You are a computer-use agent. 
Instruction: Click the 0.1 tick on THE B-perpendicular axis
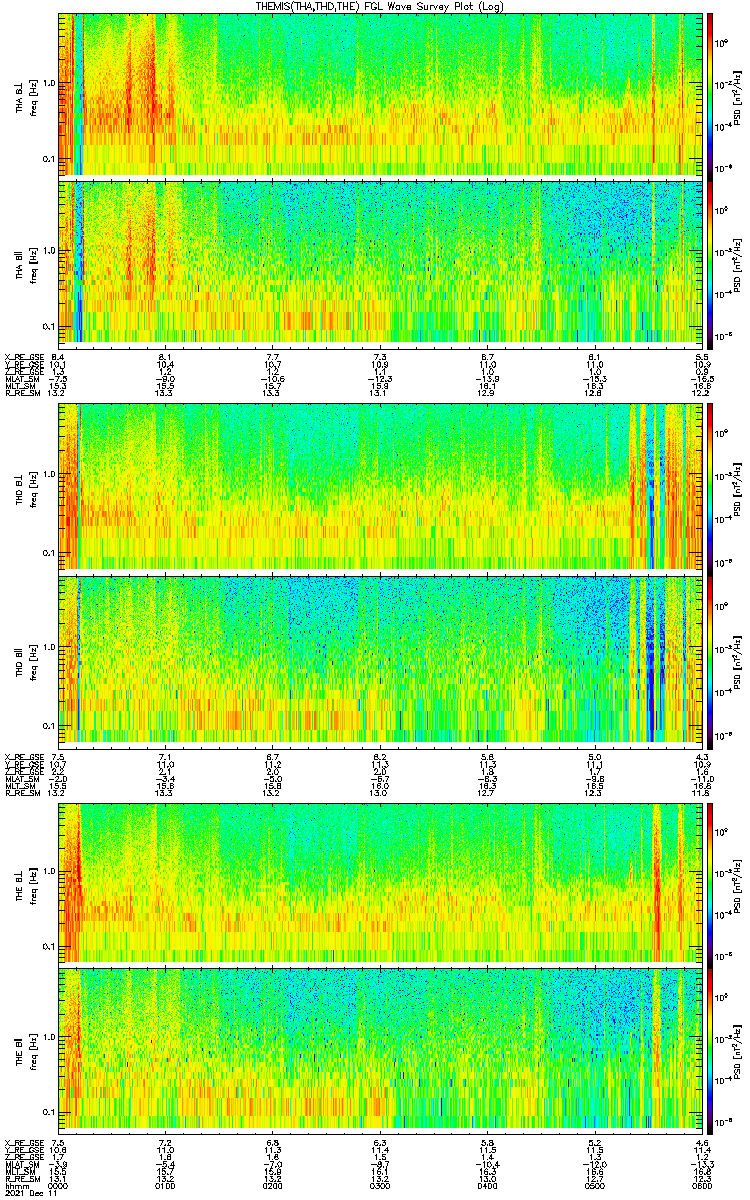(49, 946)
